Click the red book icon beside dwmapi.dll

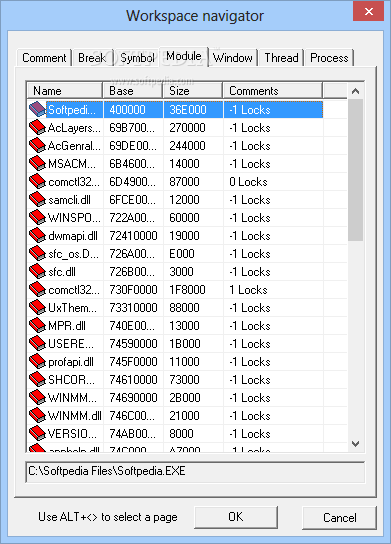37,236
